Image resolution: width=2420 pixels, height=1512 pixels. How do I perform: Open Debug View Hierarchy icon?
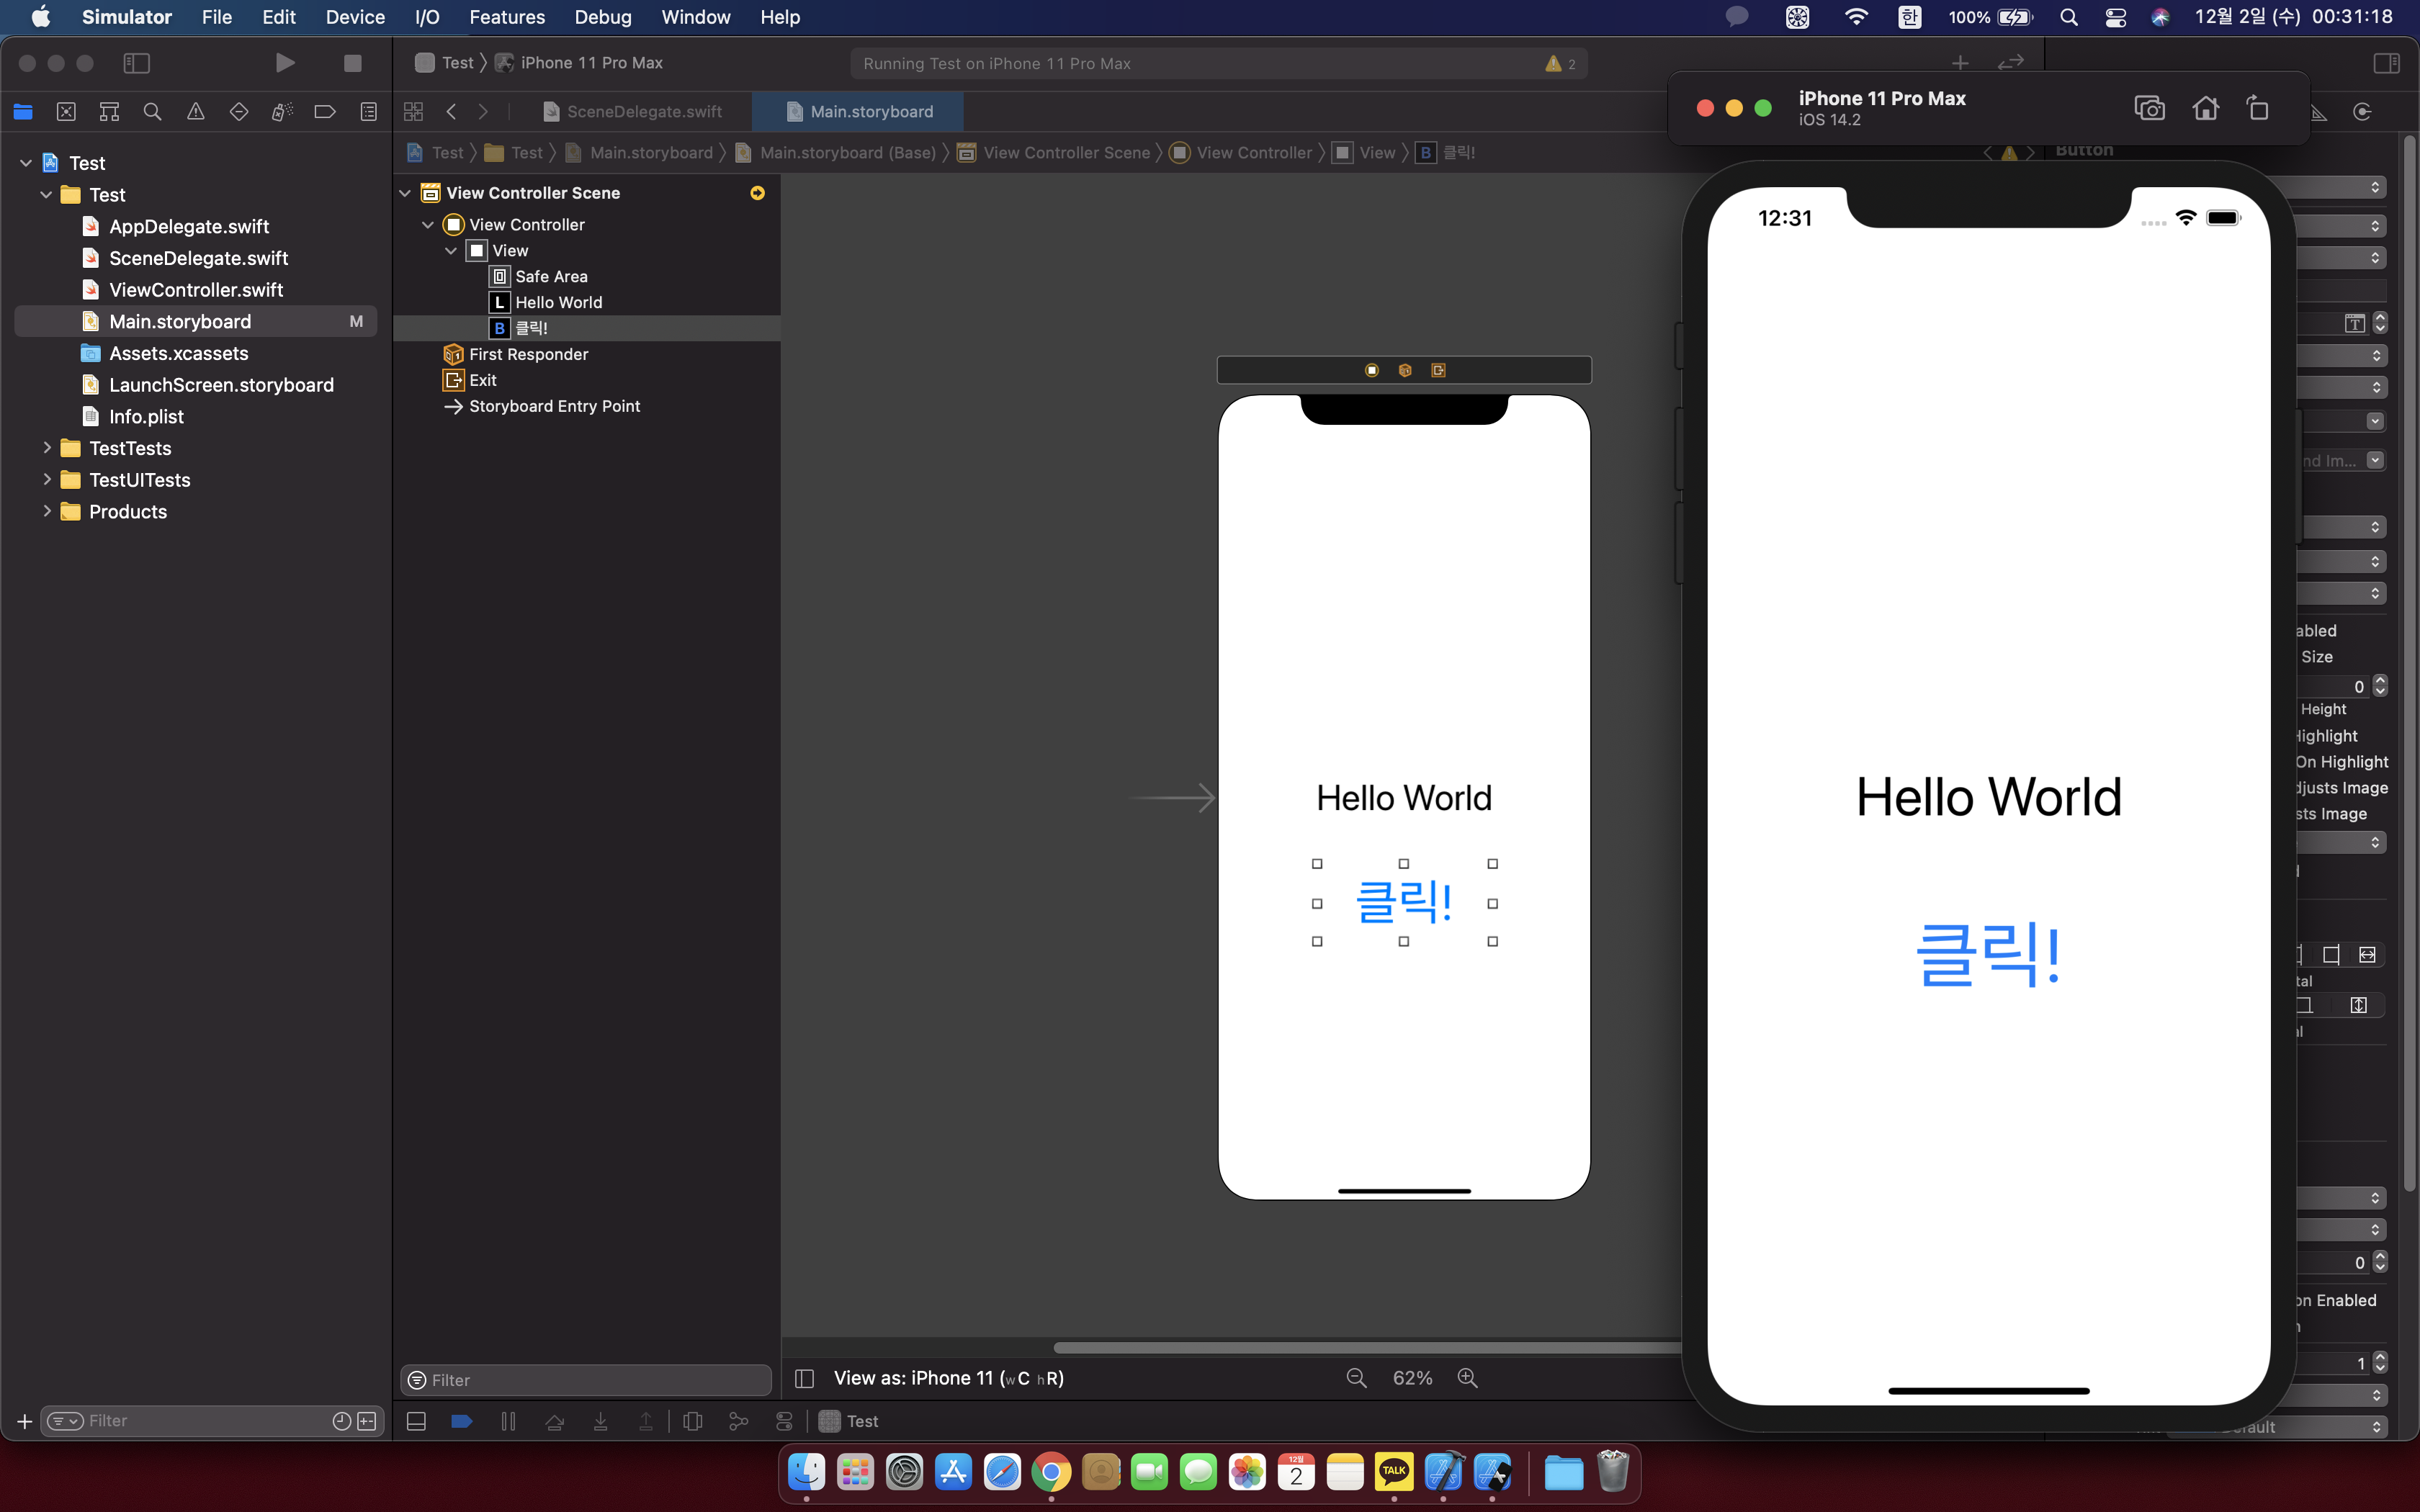[x=692, y=1421]
